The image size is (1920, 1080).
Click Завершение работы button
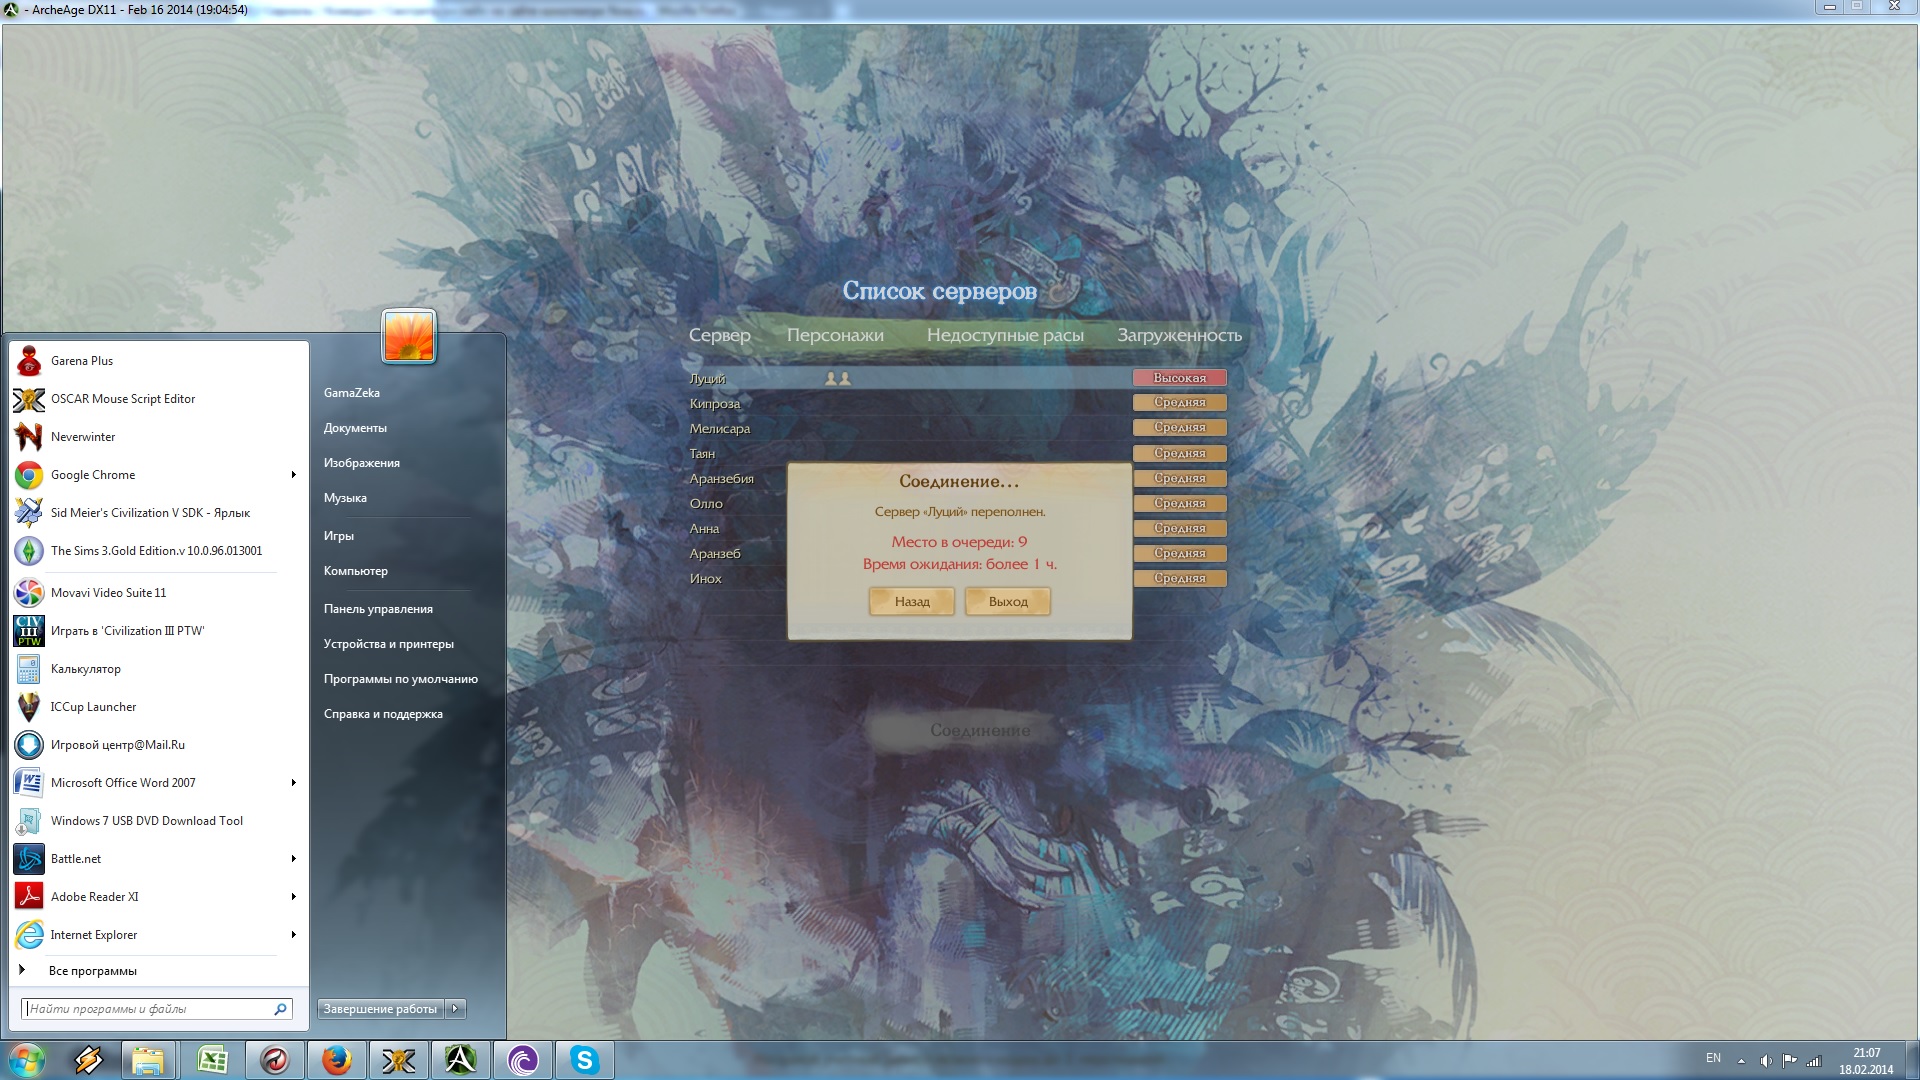[x=381, y=1009]
